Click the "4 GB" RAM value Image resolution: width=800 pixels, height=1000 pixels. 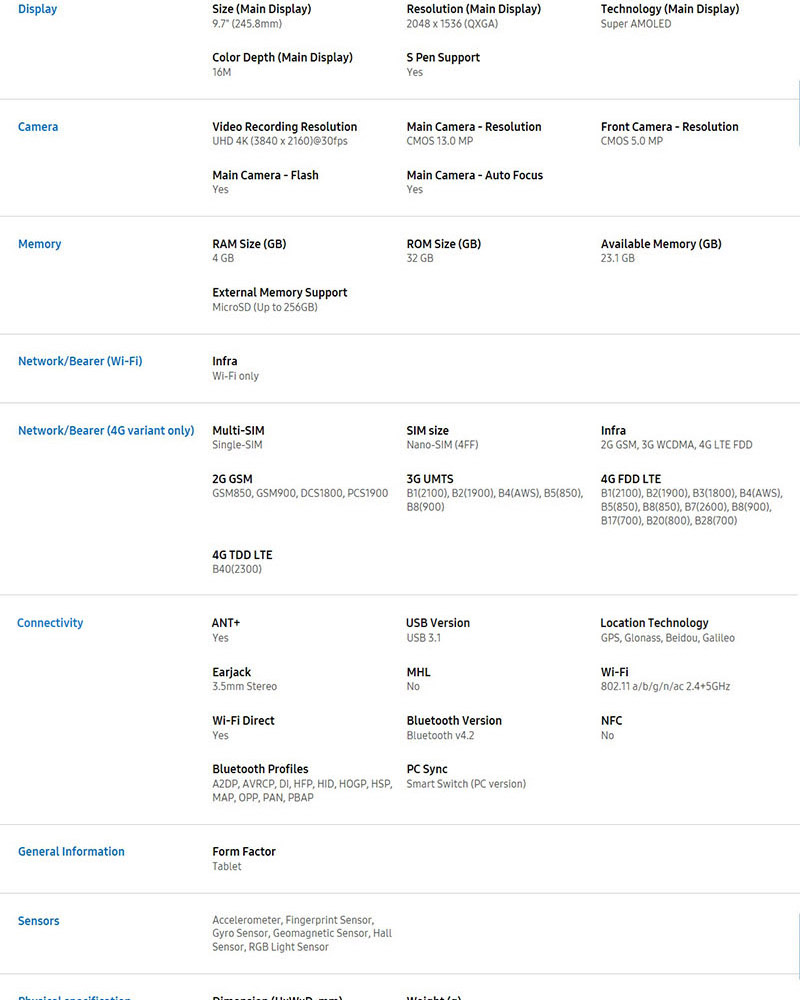(x=223, y=258)
